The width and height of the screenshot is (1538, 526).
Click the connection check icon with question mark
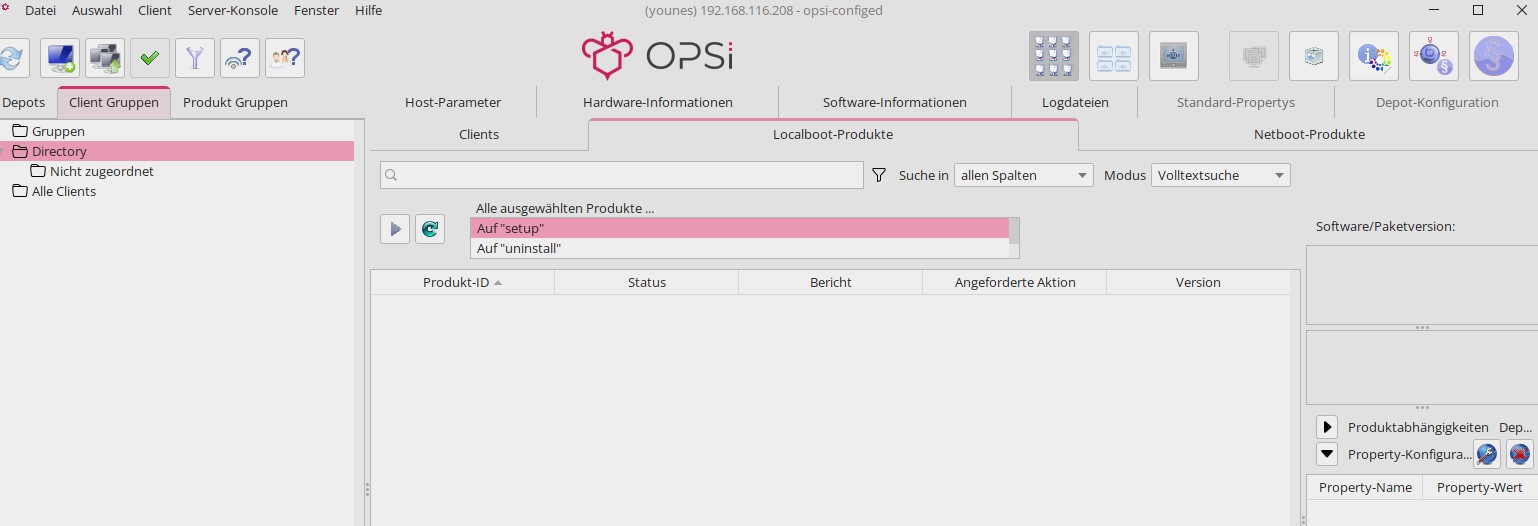(x=240, y=58)
